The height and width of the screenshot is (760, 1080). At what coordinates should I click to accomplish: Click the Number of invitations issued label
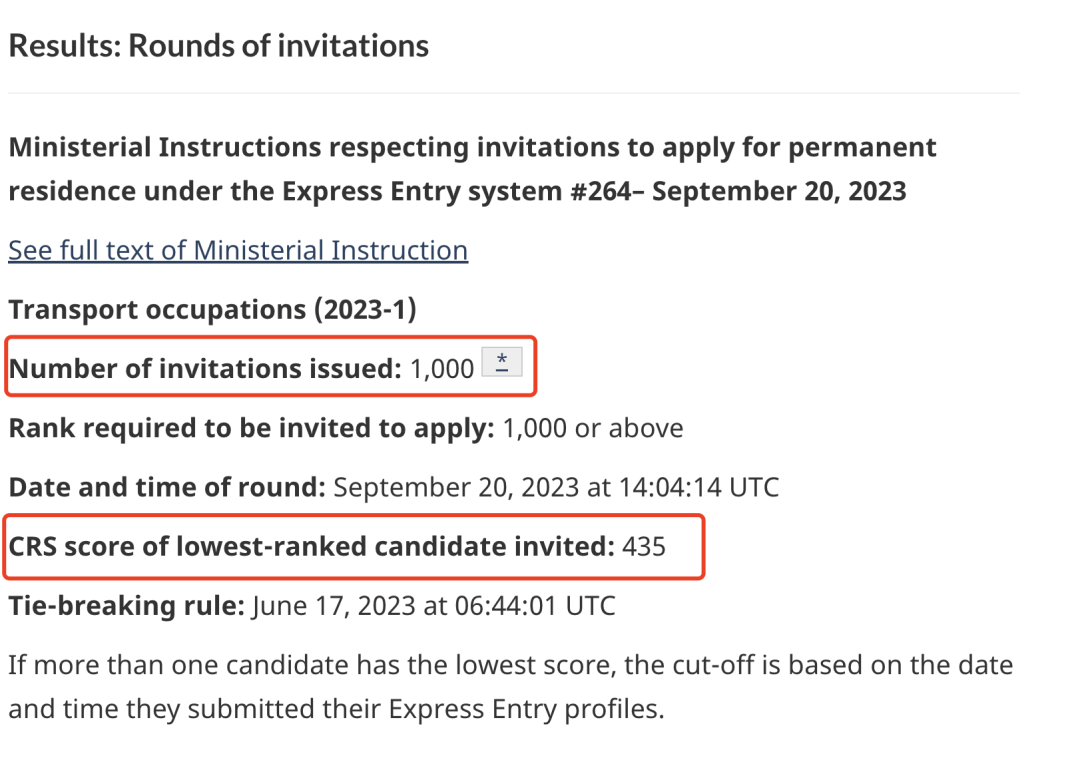click(205, 369)
